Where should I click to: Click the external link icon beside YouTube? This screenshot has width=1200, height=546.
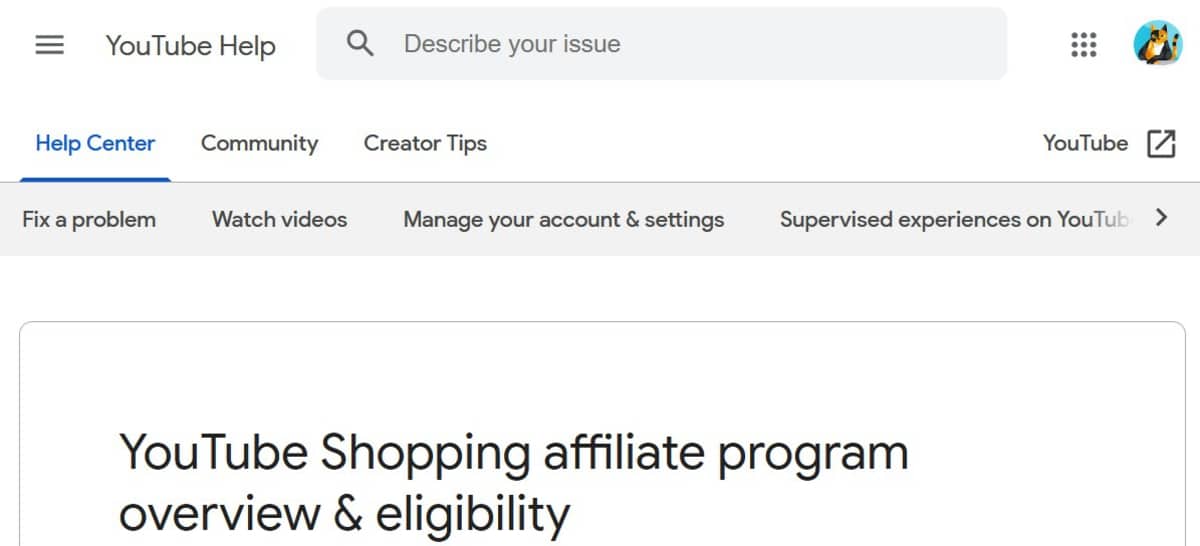tap(1160, 143)
